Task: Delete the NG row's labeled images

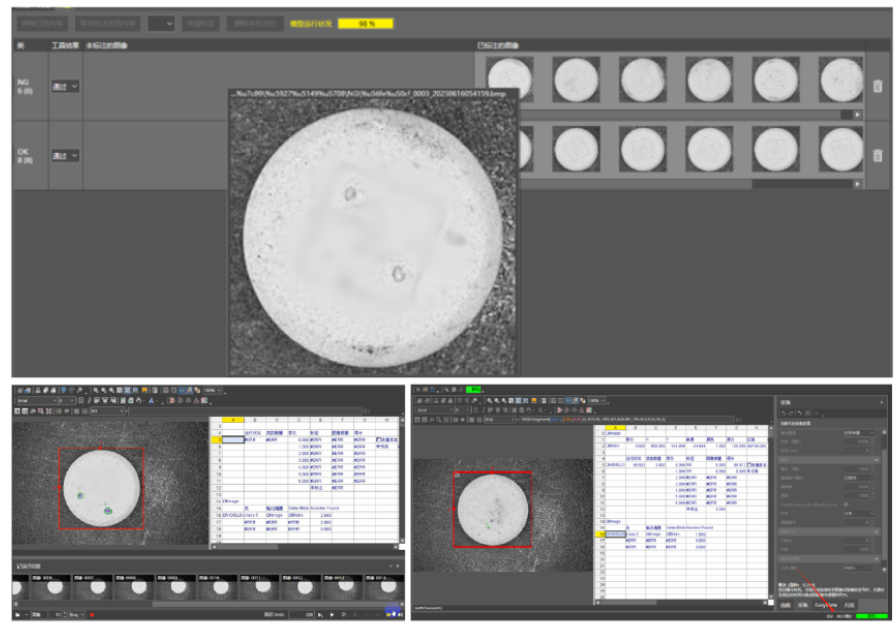Action: pos(877,87)
